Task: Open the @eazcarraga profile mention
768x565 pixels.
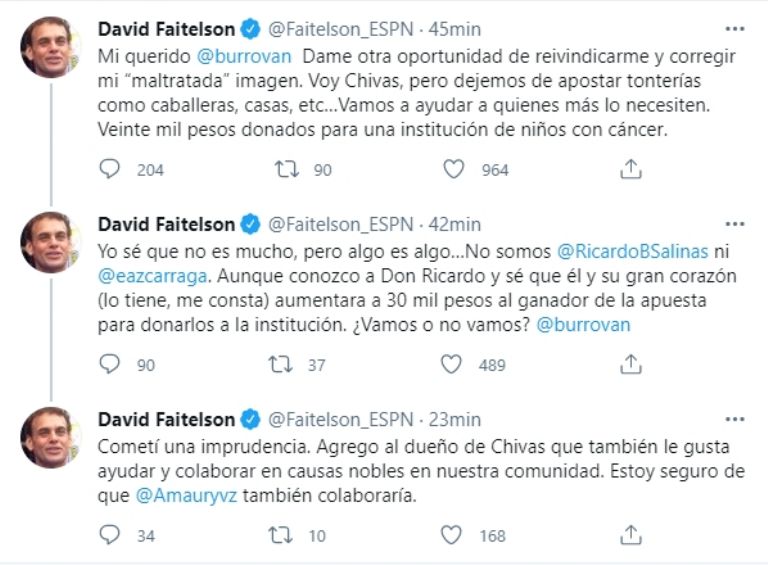Action: click(149, 272)
